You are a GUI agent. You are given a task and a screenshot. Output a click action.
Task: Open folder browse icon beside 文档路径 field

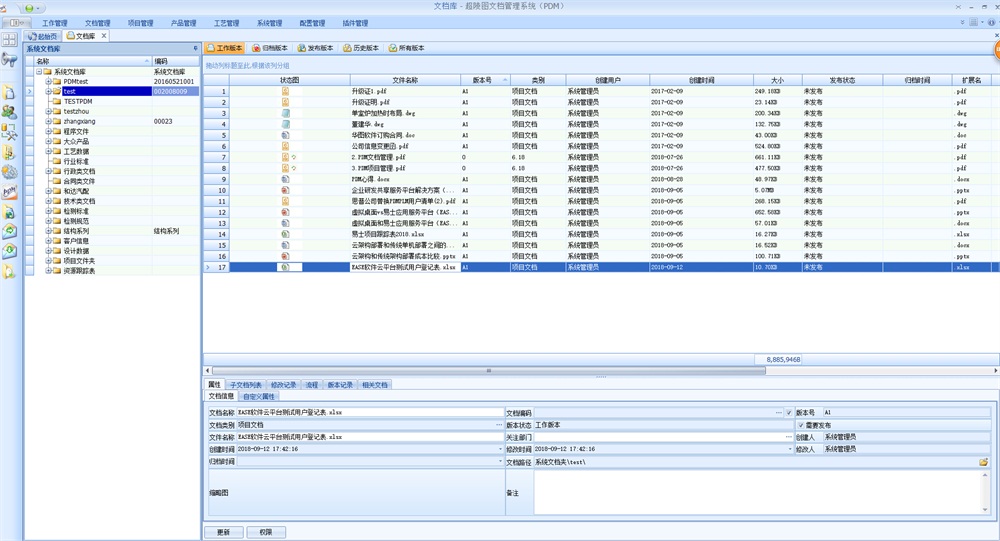984,462
